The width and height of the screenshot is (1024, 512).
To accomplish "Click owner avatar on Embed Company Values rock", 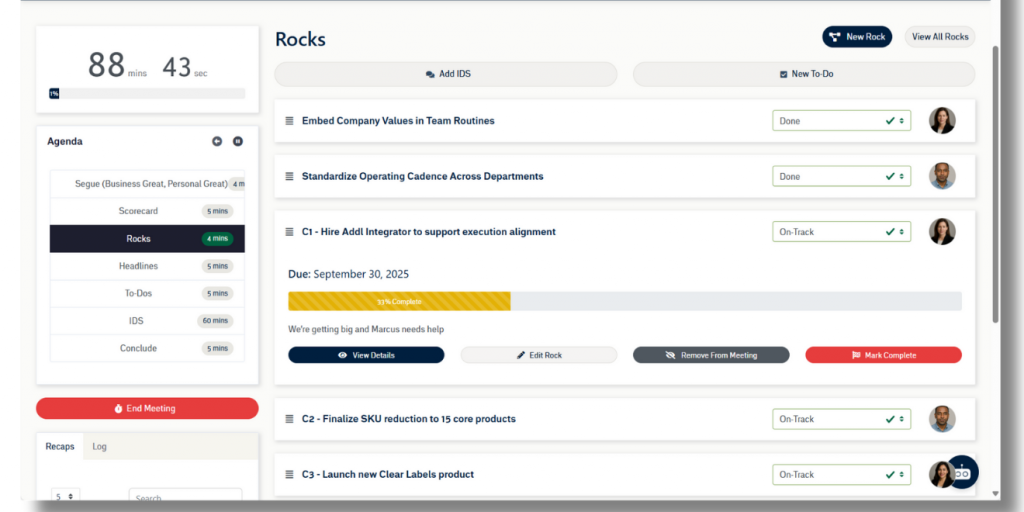I will coord(942,121).
